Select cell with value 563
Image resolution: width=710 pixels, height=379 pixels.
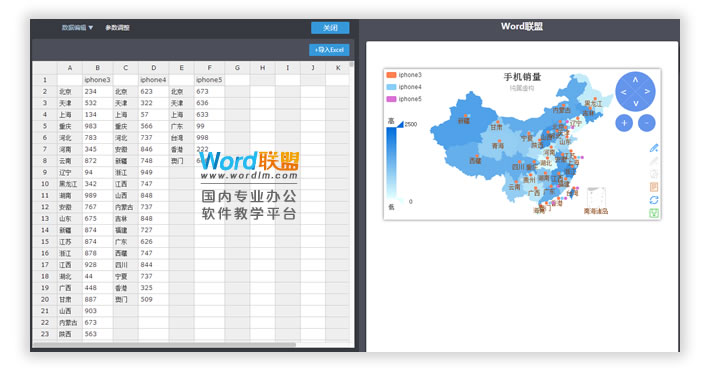(x=97, y=334)
